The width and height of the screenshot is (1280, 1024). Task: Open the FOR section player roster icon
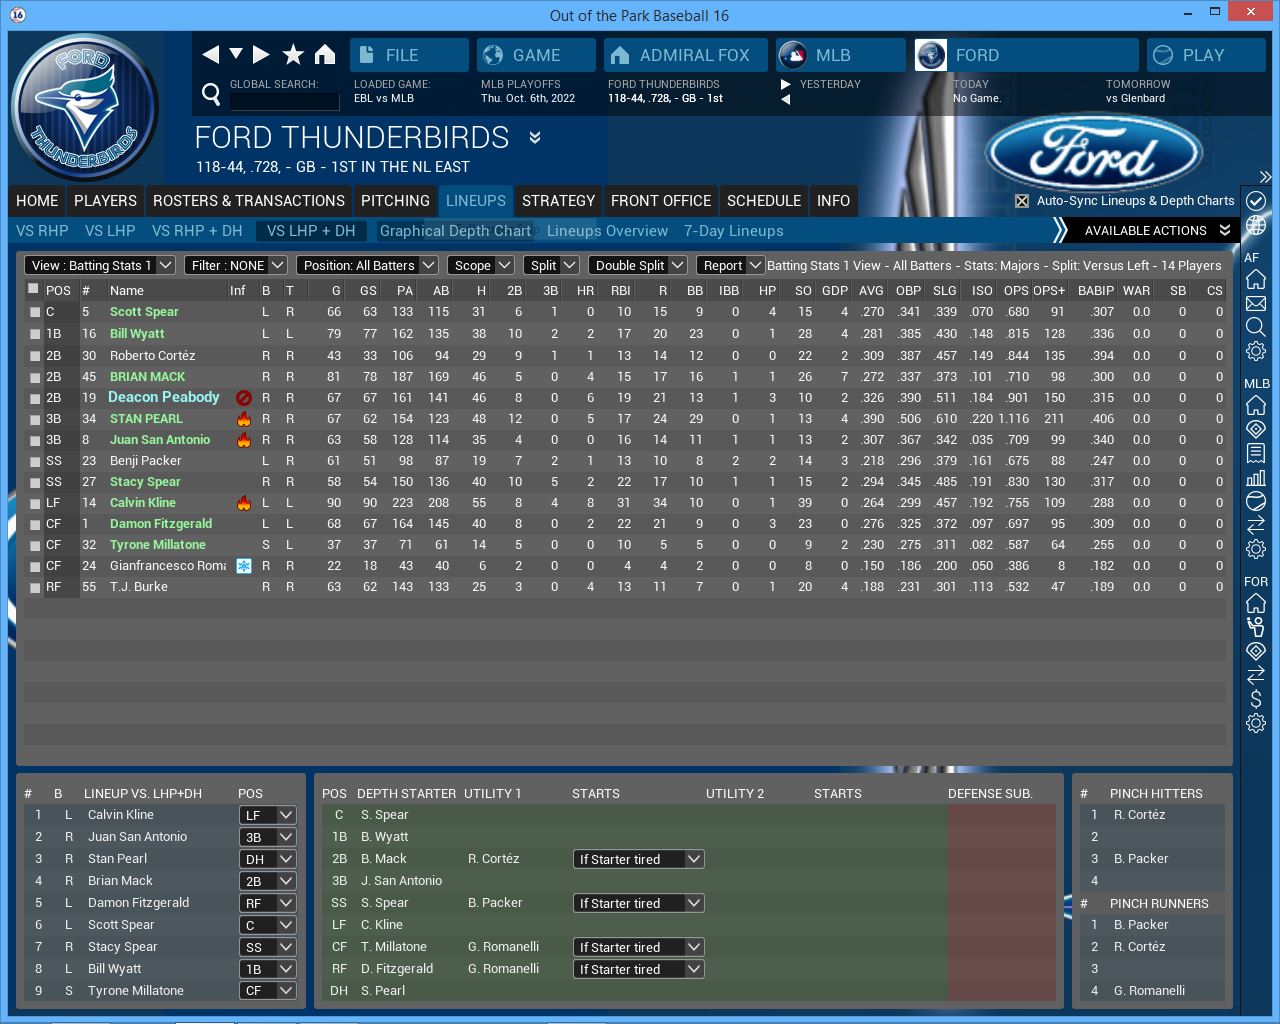1256,627
